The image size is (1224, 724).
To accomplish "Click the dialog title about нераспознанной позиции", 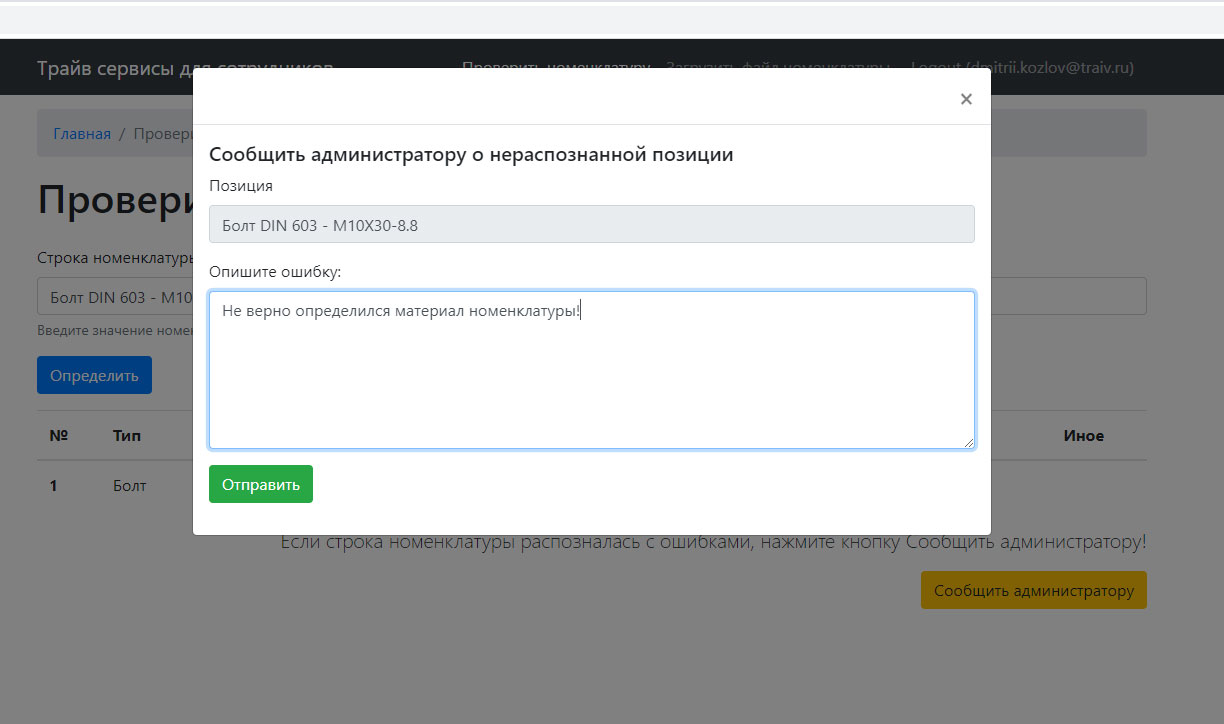I will [x=471, y=155].
